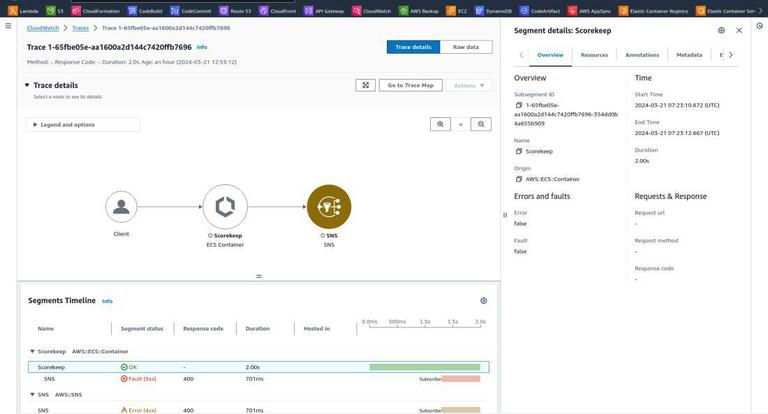Viewport: 768px width, 414px height.
Task: Open segment details panel settings gear
Action: 721,30
